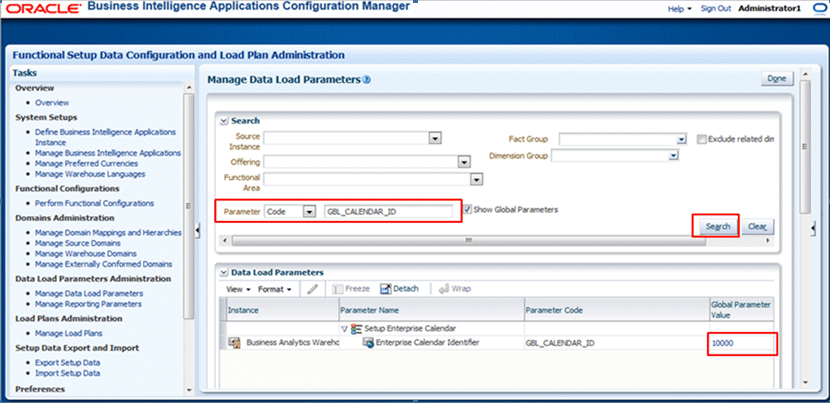
Task: Click the GBL_CALENDAR_ID parameter code cell
Action: coord(560,343)
